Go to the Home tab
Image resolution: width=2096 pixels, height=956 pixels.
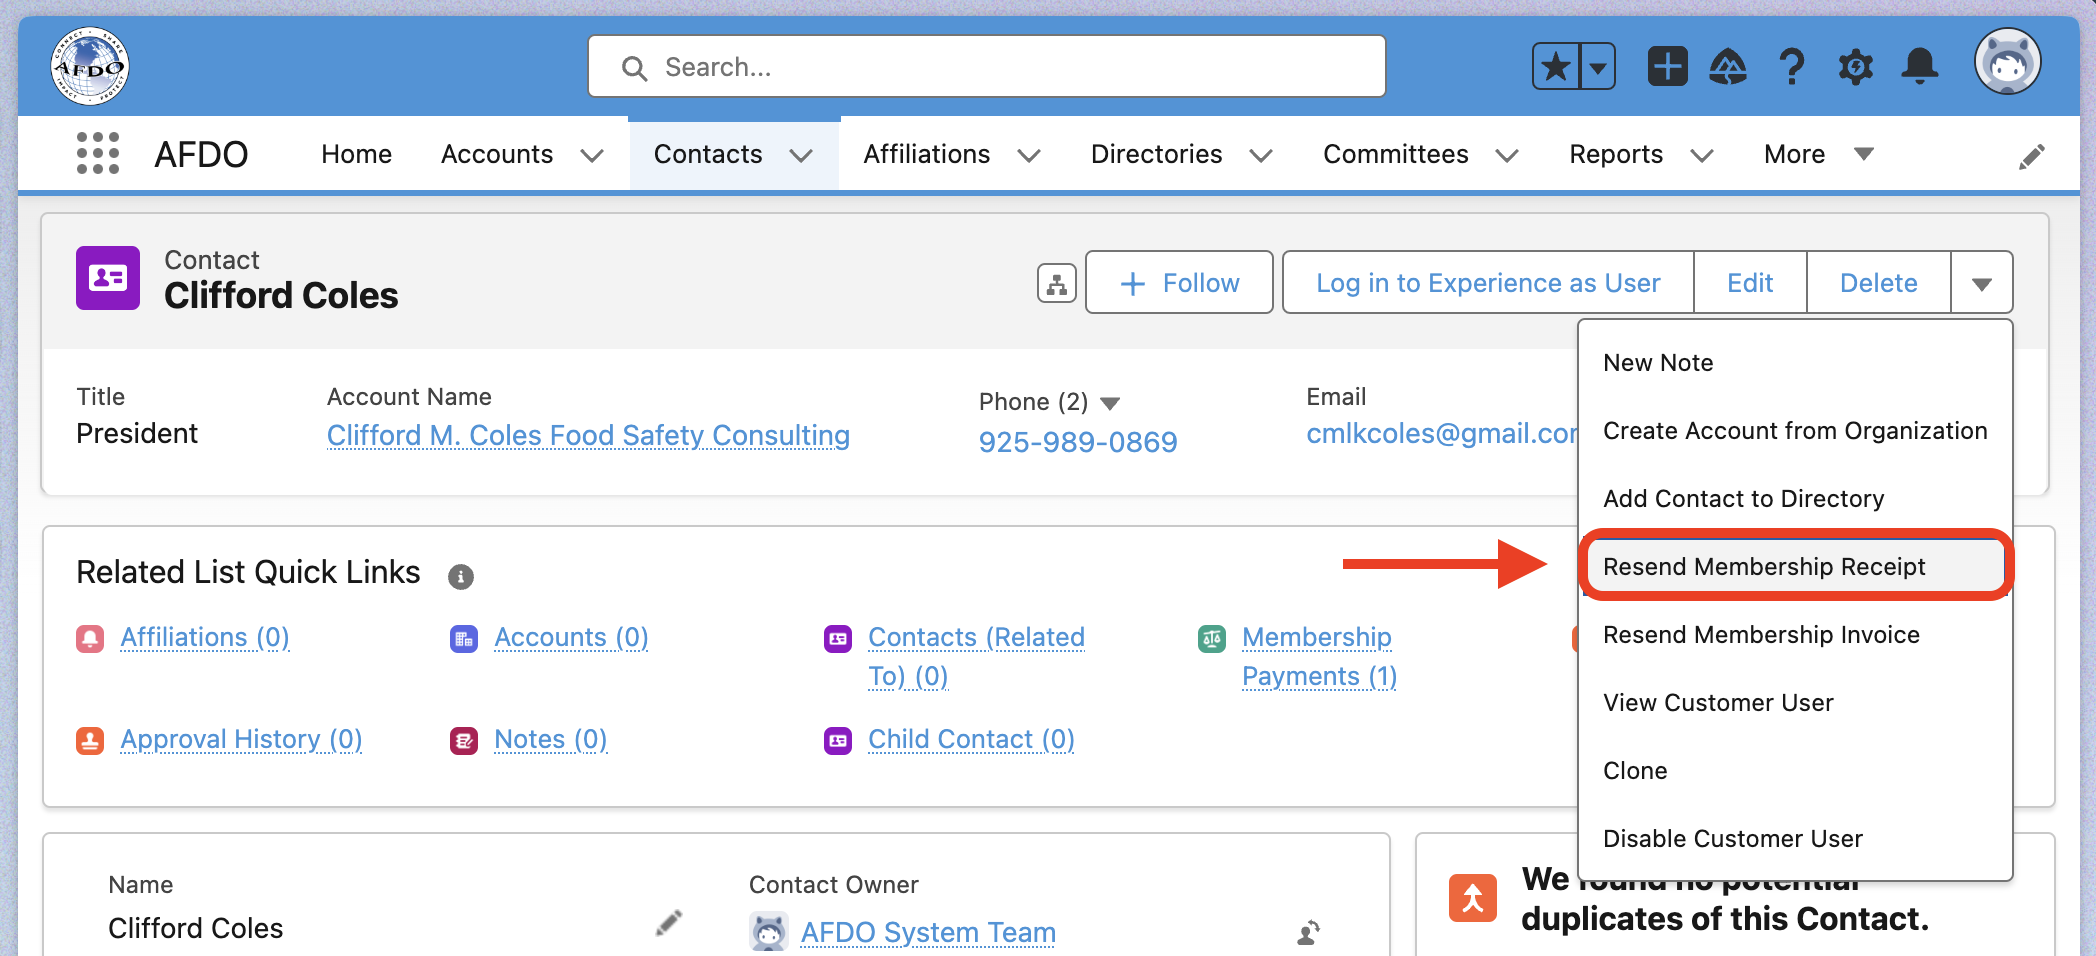[x=356, y=154]
